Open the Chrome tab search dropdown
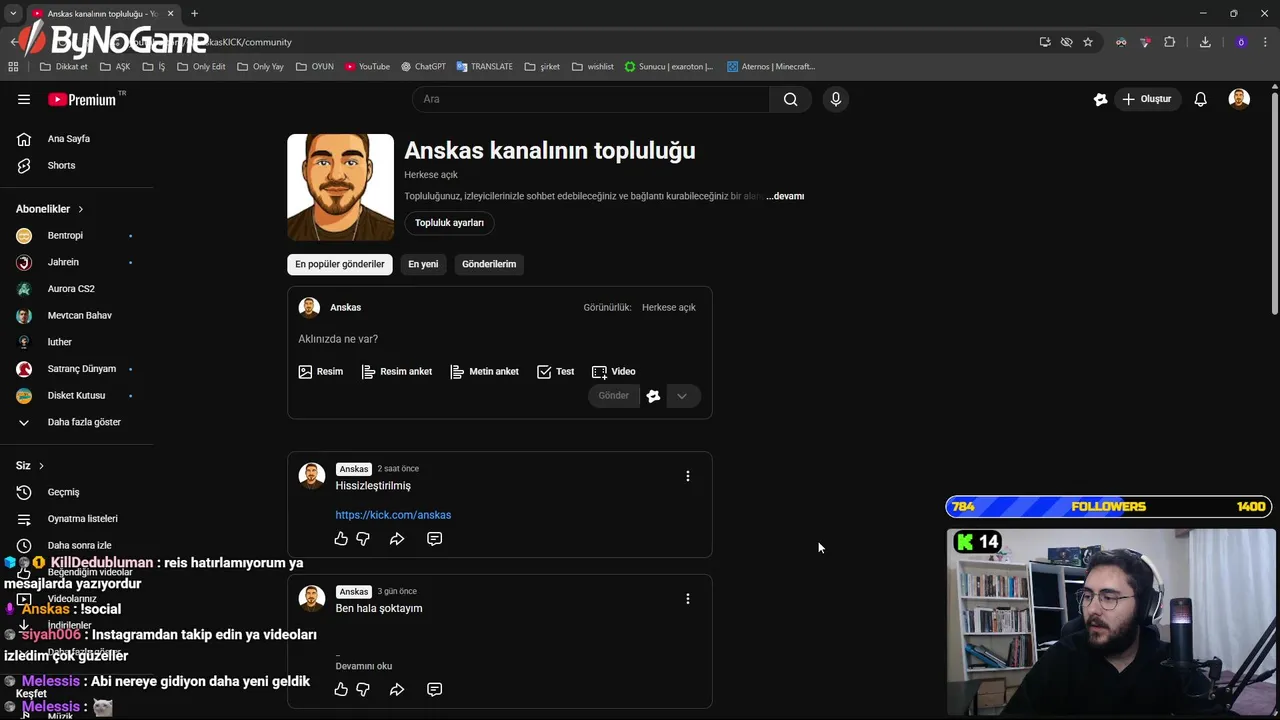This screenshot has height=720, width=1280. (x=13, y=14)
